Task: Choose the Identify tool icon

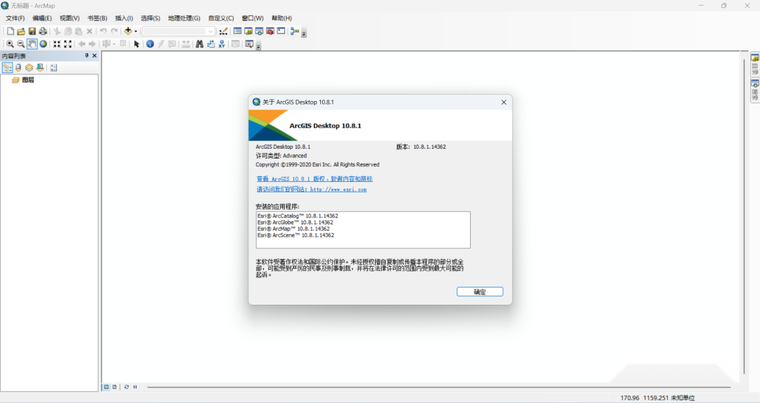Action: coord(150,44)
